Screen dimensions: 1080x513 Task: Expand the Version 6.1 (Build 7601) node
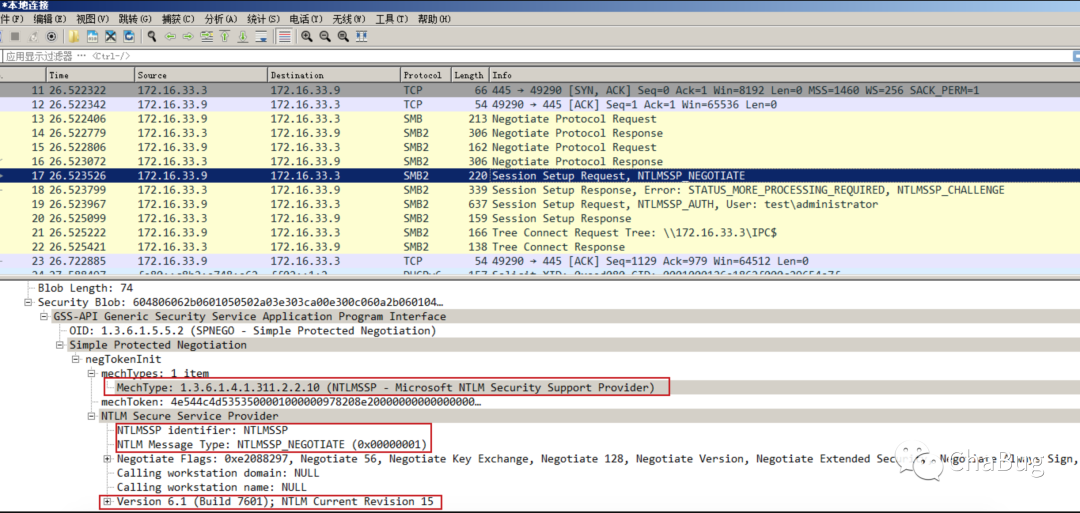pyautogui.click(x=107, y=501)
